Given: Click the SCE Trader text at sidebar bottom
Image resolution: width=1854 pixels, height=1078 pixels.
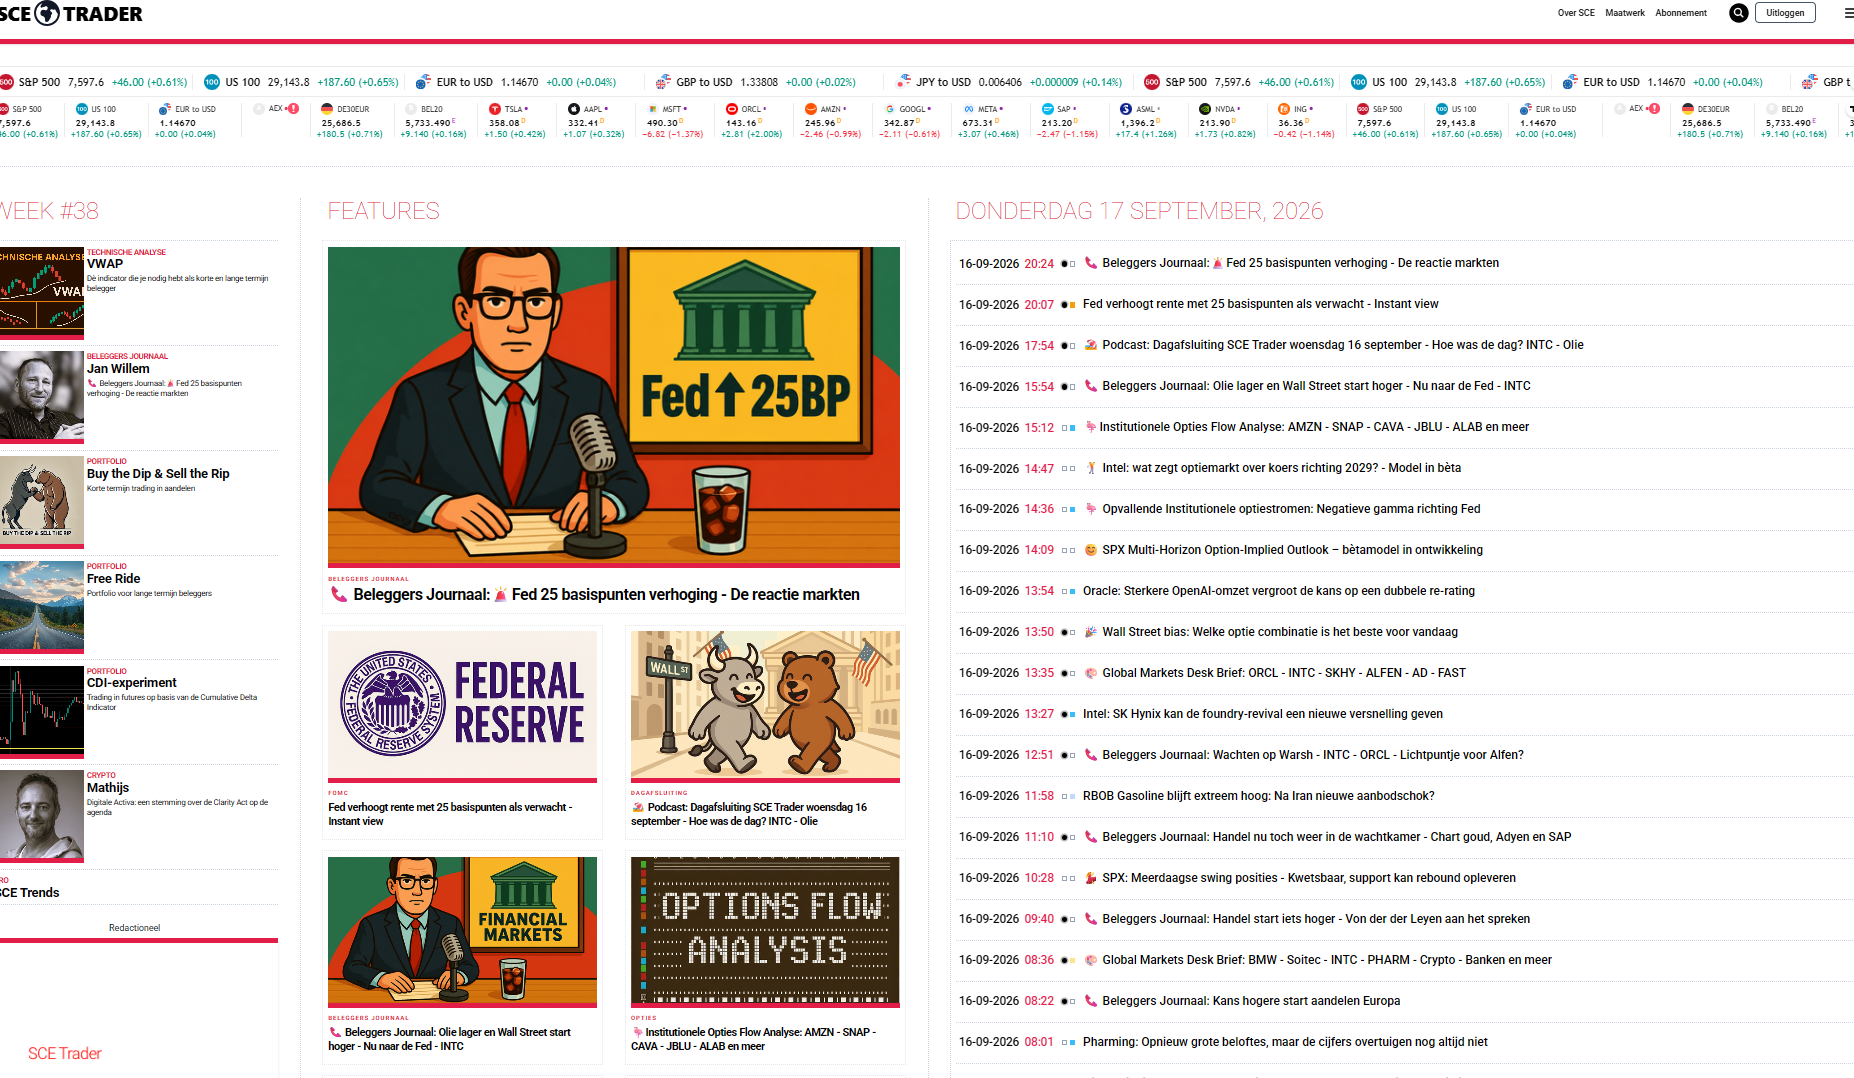Looking at the screenshot, I should (x=65, y=1054).
